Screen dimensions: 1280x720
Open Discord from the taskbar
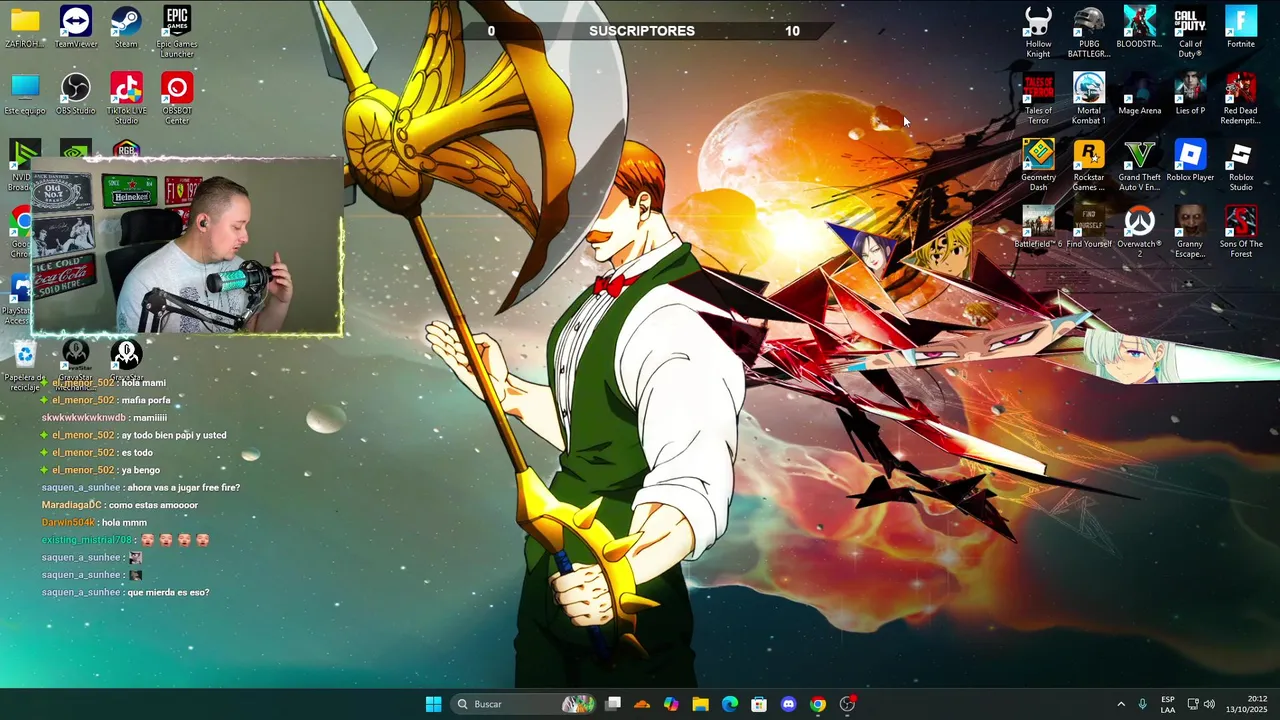coord(788,704)
